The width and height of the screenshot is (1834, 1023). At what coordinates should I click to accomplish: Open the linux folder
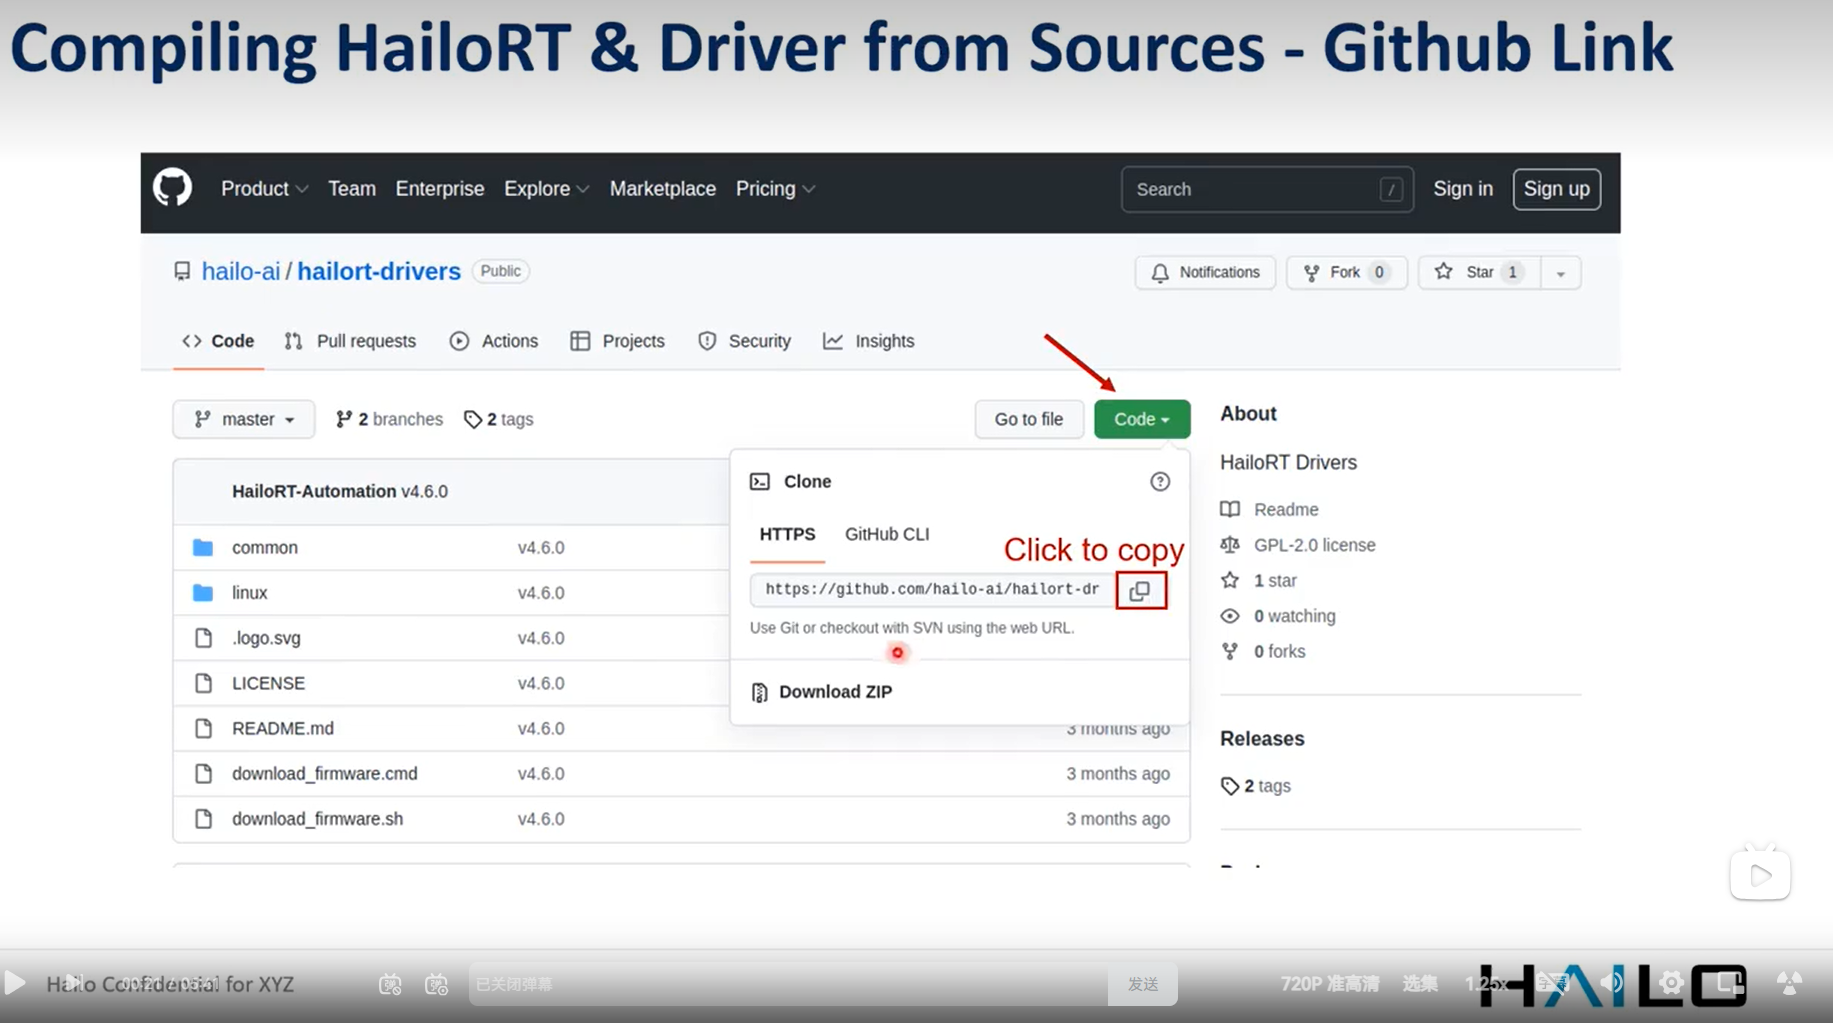pos(250,593)
